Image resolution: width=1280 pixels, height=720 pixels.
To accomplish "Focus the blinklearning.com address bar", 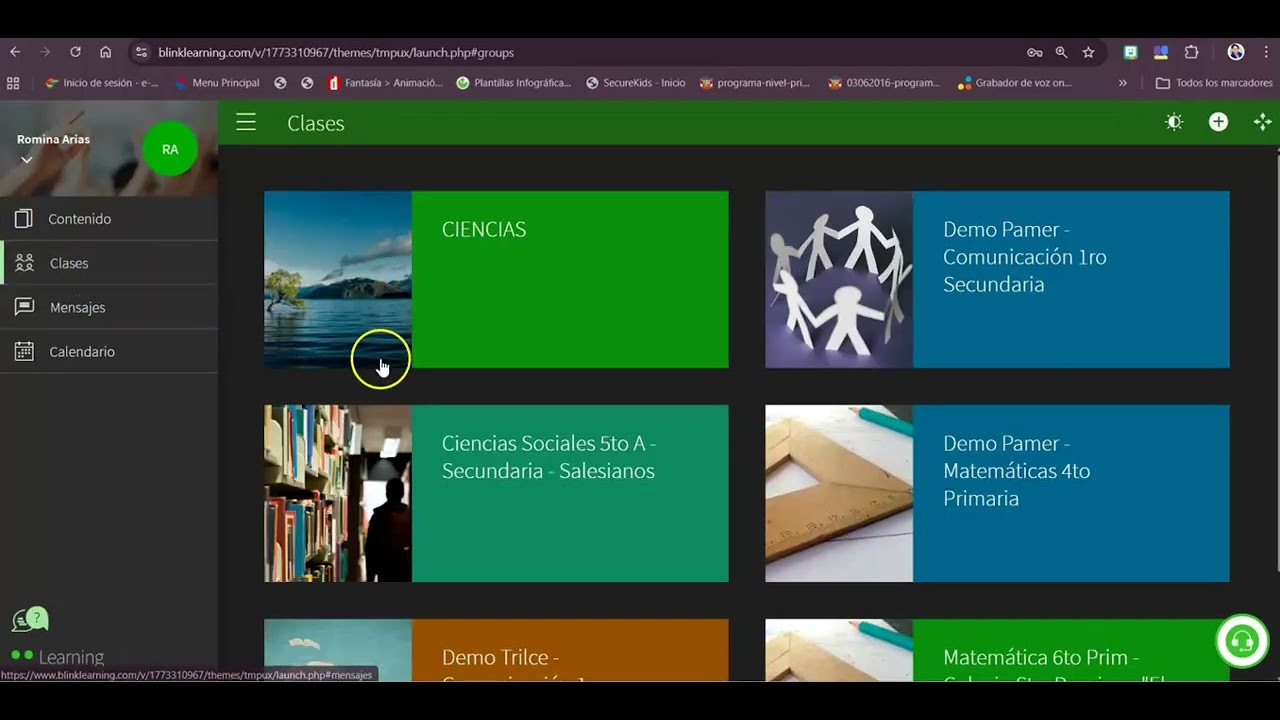I will point(580,52).
